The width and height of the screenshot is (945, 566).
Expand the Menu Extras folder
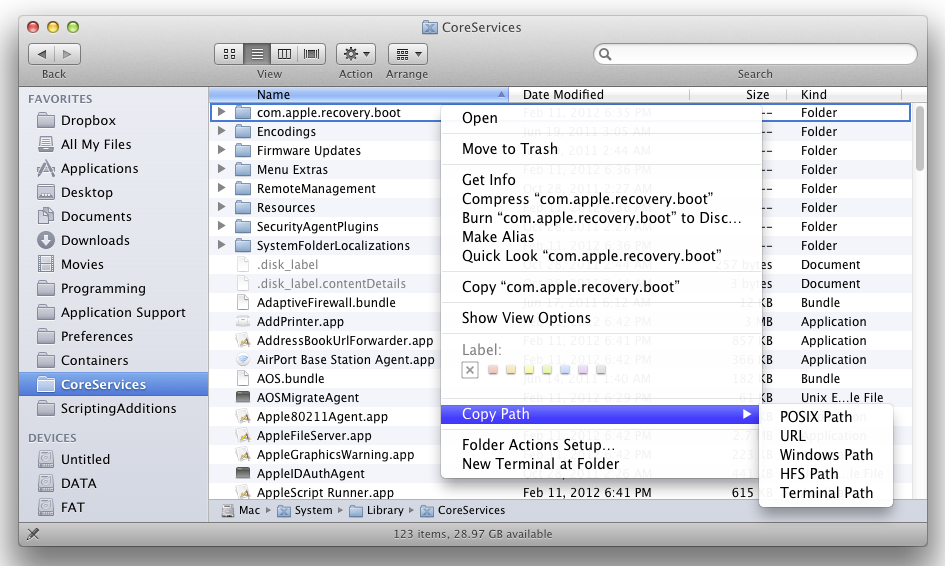pyautogui.click(x=221, y=169)
